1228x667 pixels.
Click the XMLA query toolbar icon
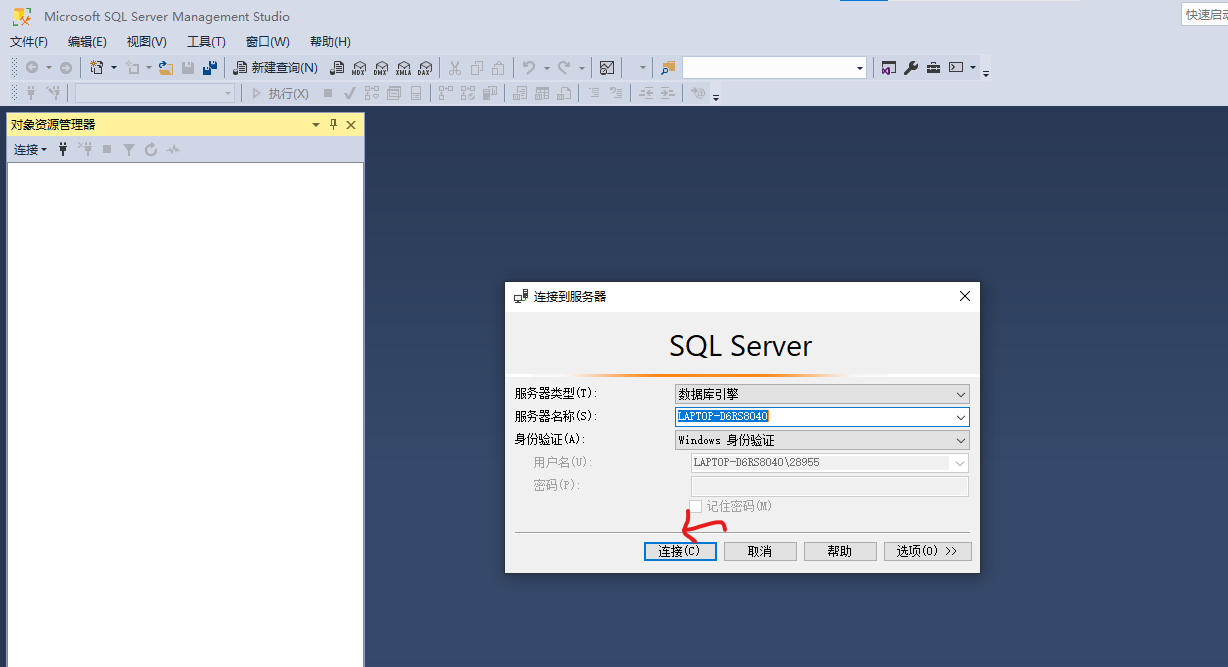pos(403,67)
